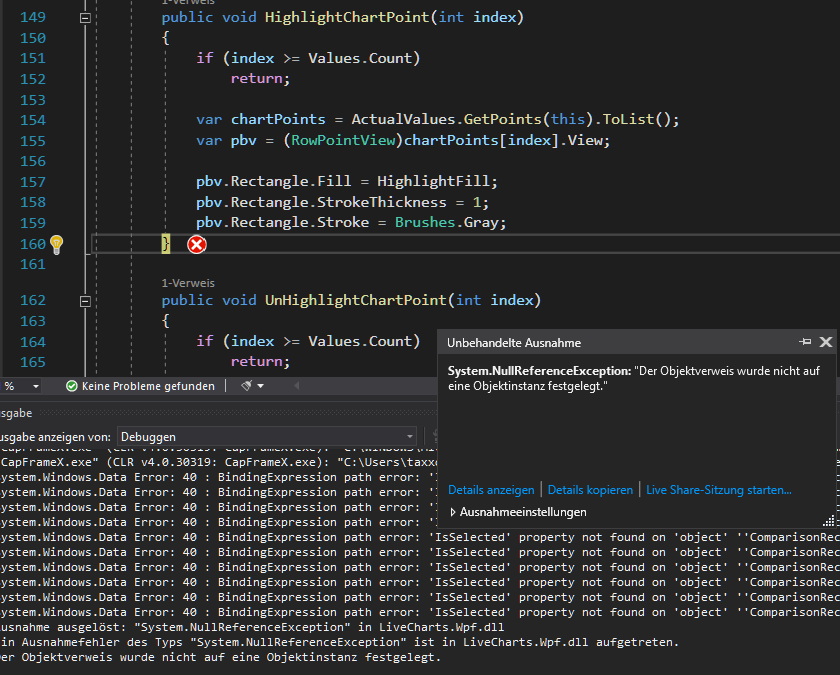The height and width of the screenshot is (675, 840).
Task: Close the Unbehandelte Ausnahme popup
Action: click(826, 342)
